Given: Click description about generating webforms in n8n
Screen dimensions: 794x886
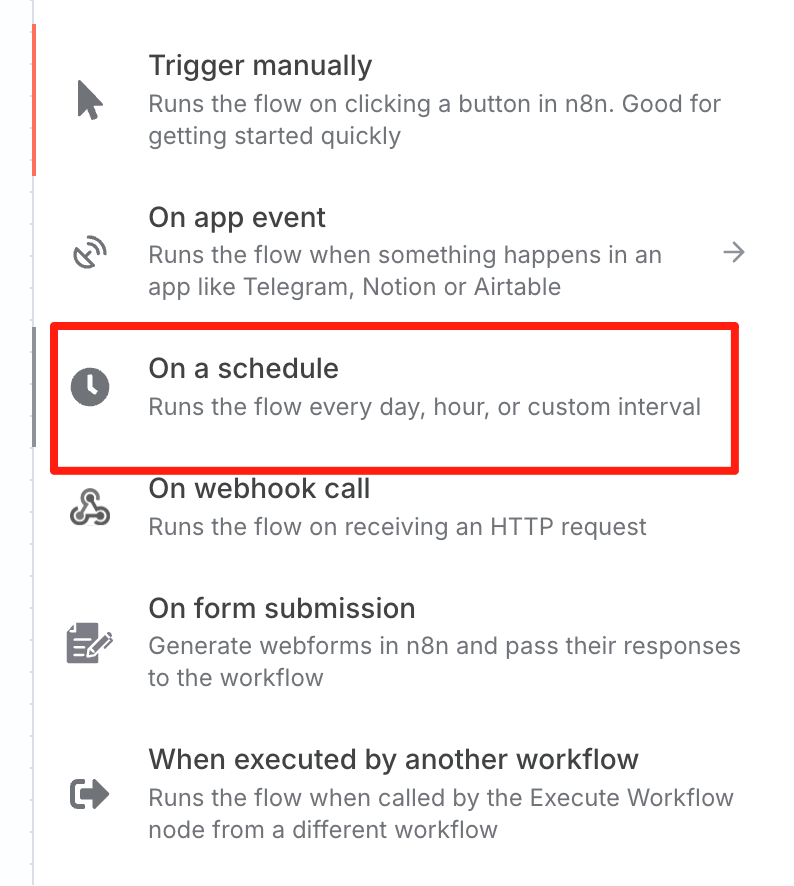Looking at the screenshot, I should pos(444,662).
